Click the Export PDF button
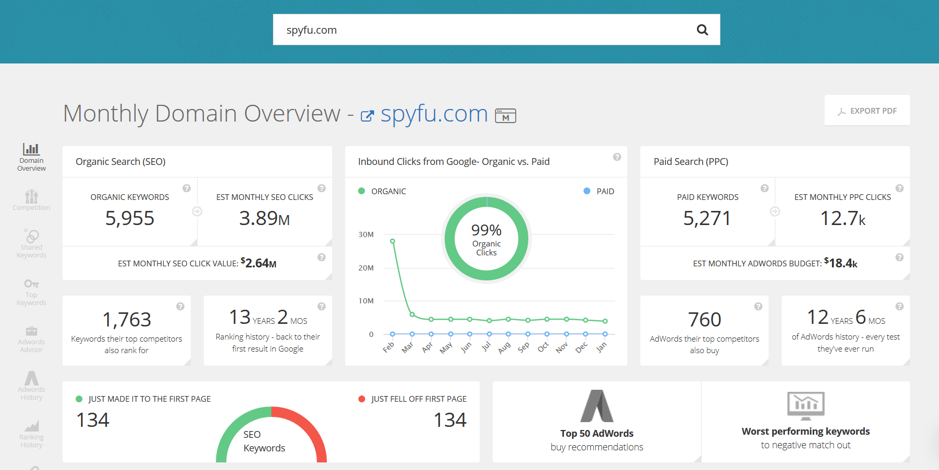The image size is (939, 470). 867,111
